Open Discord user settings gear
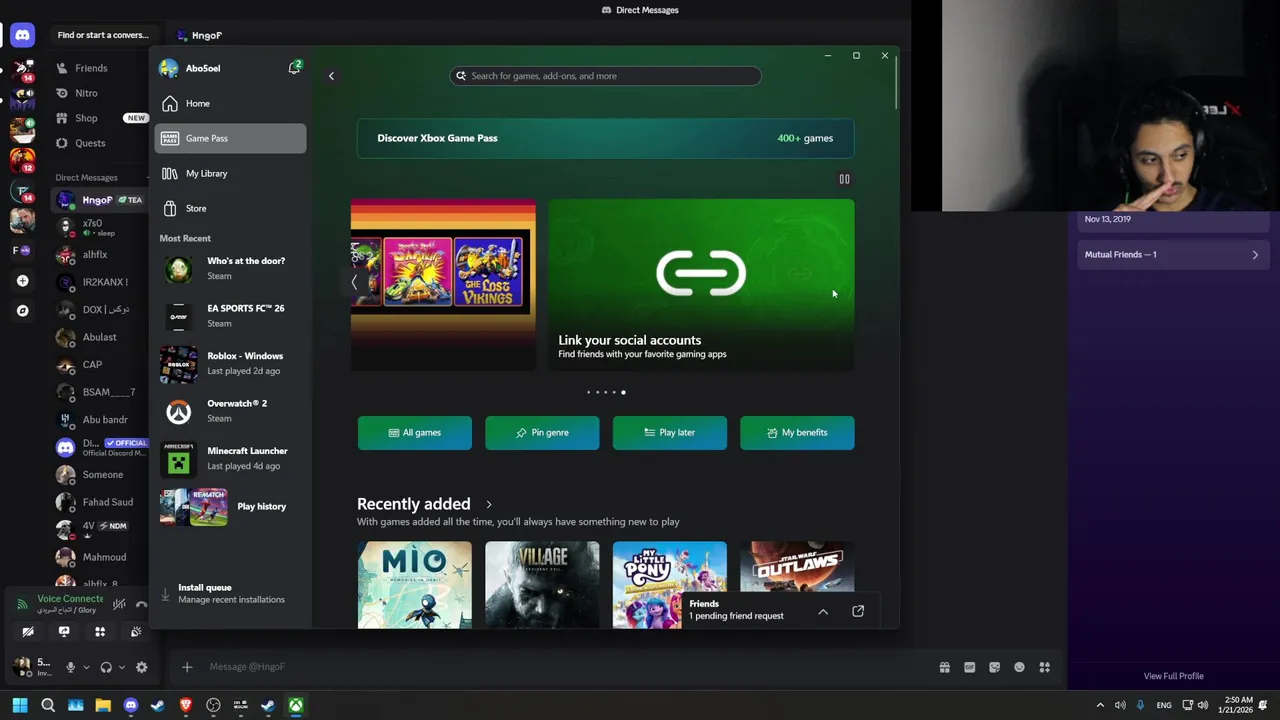The height and width of the screenshot is (720, 1280). pyautogui.click(x=141, y=667)
